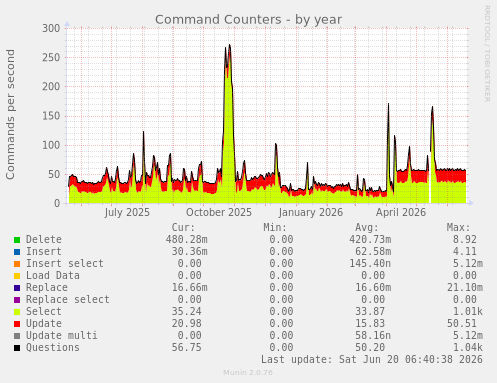Click Insert current value 30.36m
This screenshot has height=383, width=497.
190,251
